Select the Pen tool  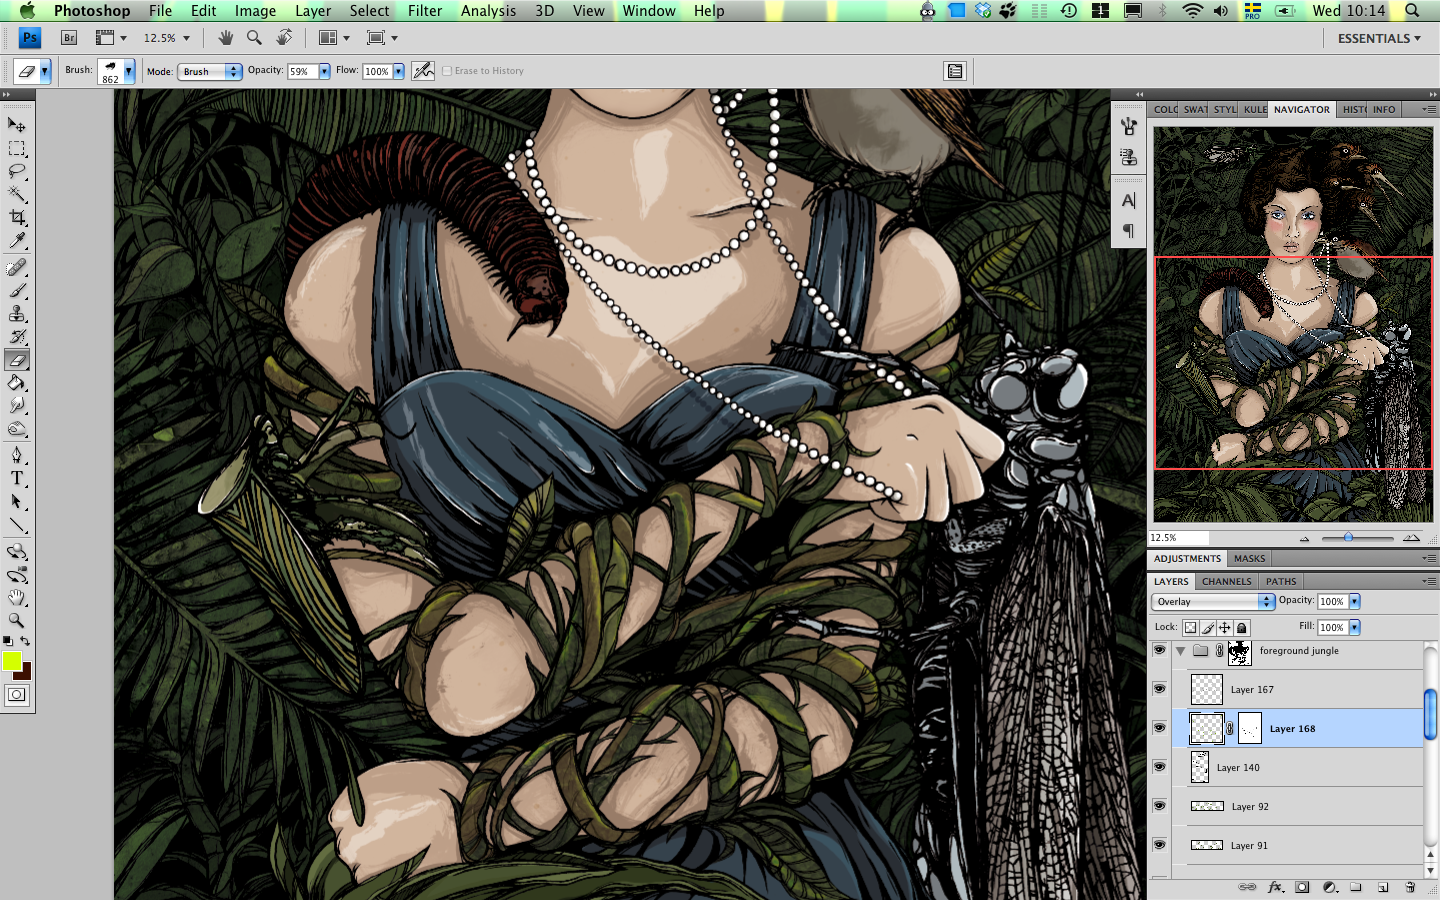click(17, 456)
